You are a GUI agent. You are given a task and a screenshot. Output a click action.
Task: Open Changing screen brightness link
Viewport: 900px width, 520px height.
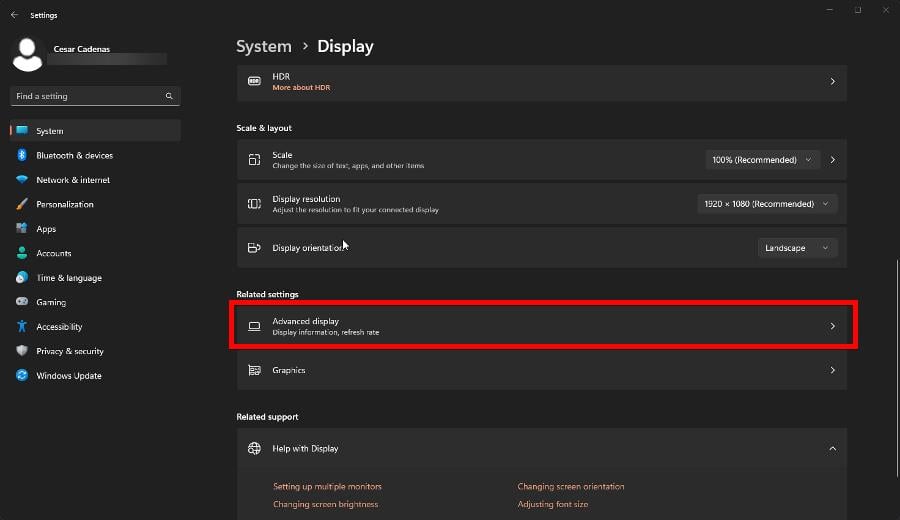(x=325, y=504)
